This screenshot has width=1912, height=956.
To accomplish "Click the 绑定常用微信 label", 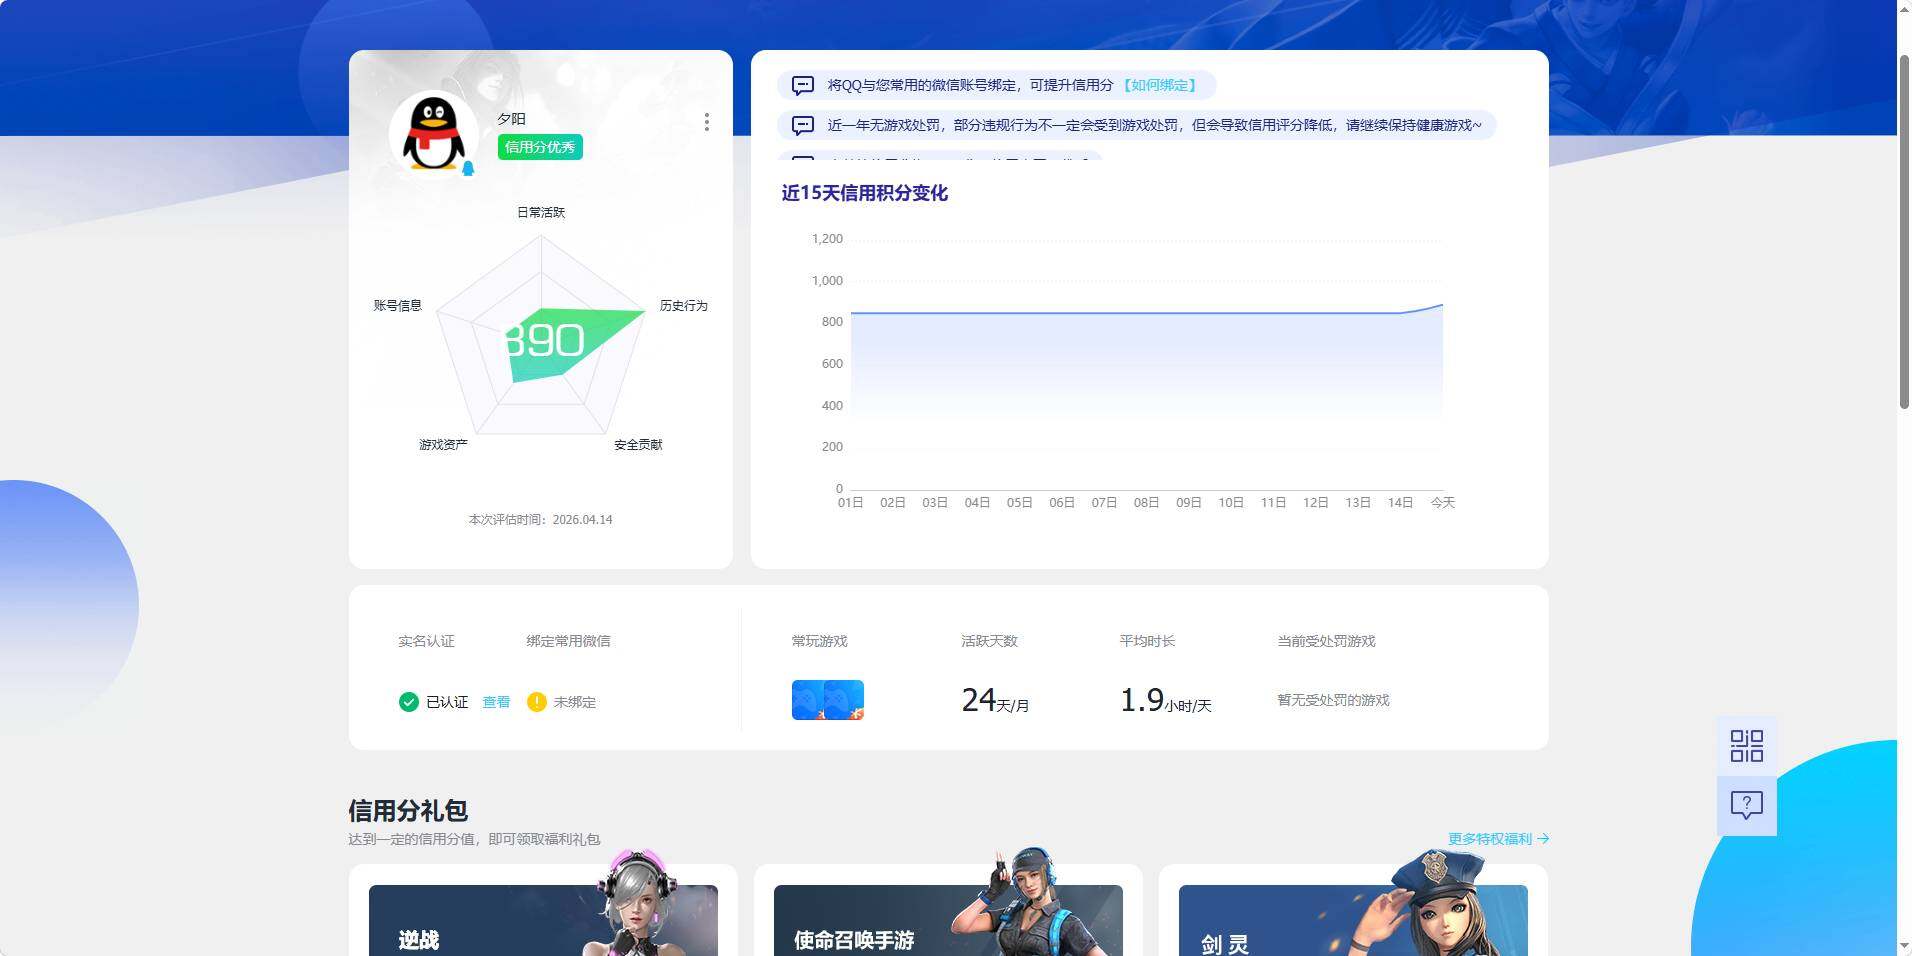I will coord(568,641).
